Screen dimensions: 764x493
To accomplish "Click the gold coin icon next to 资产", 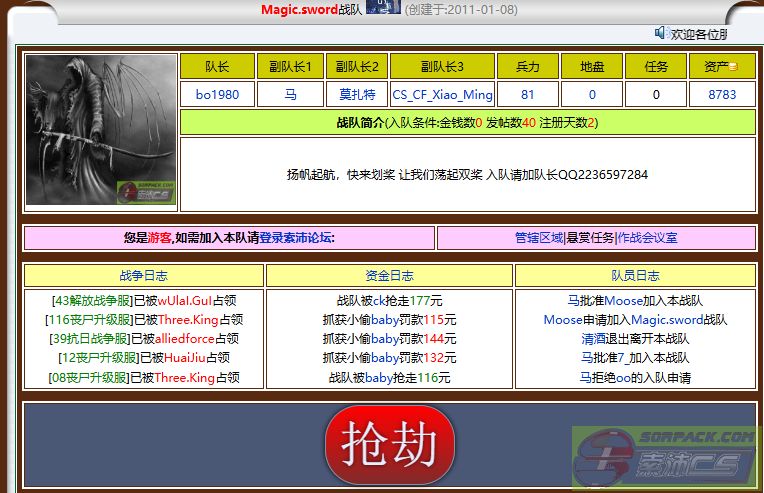I will (x=733, y=67).
